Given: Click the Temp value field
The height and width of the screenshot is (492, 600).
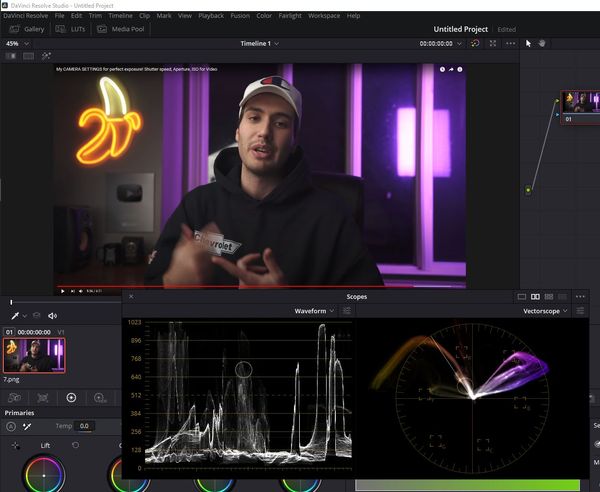Looking at the screenshot, I should [85, 426].
